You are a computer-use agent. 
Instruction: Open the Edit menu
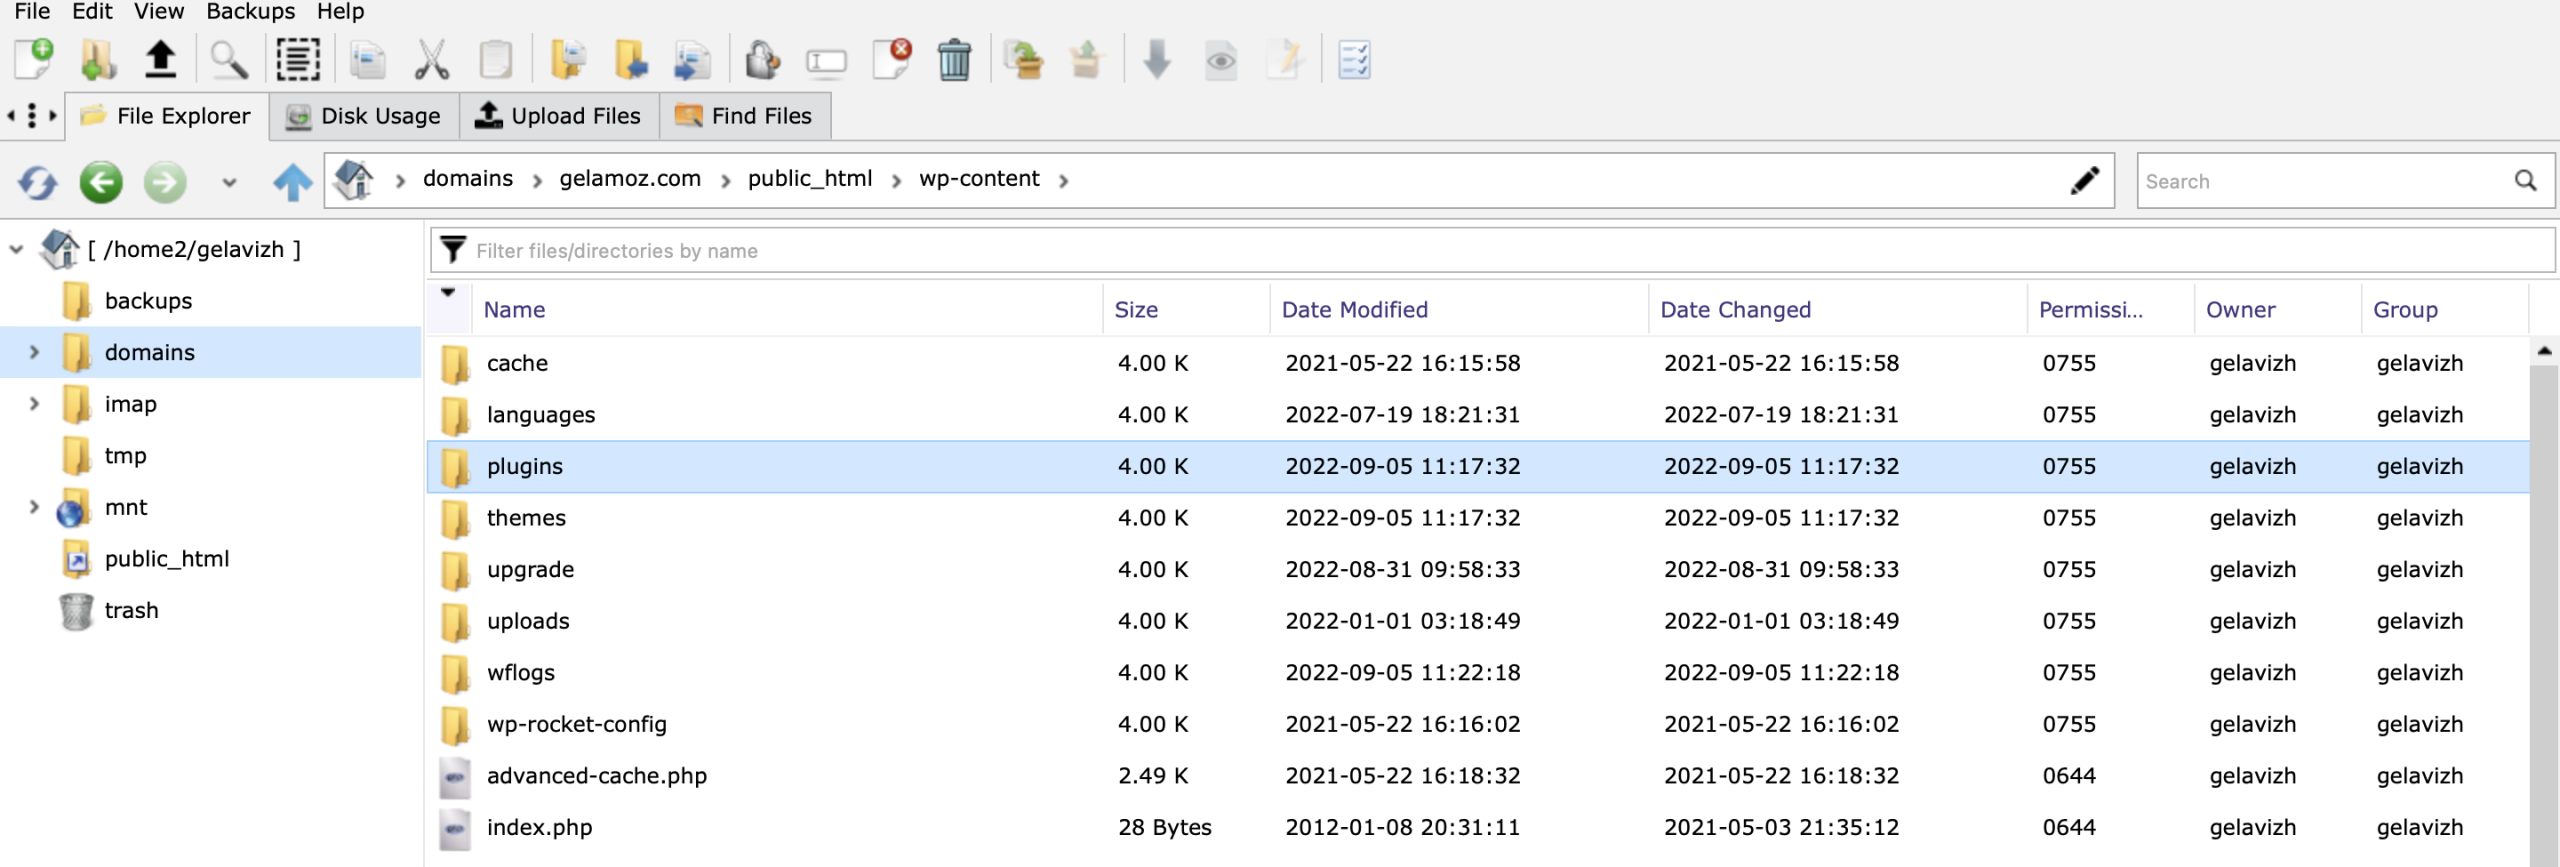(x=92, y=12)
